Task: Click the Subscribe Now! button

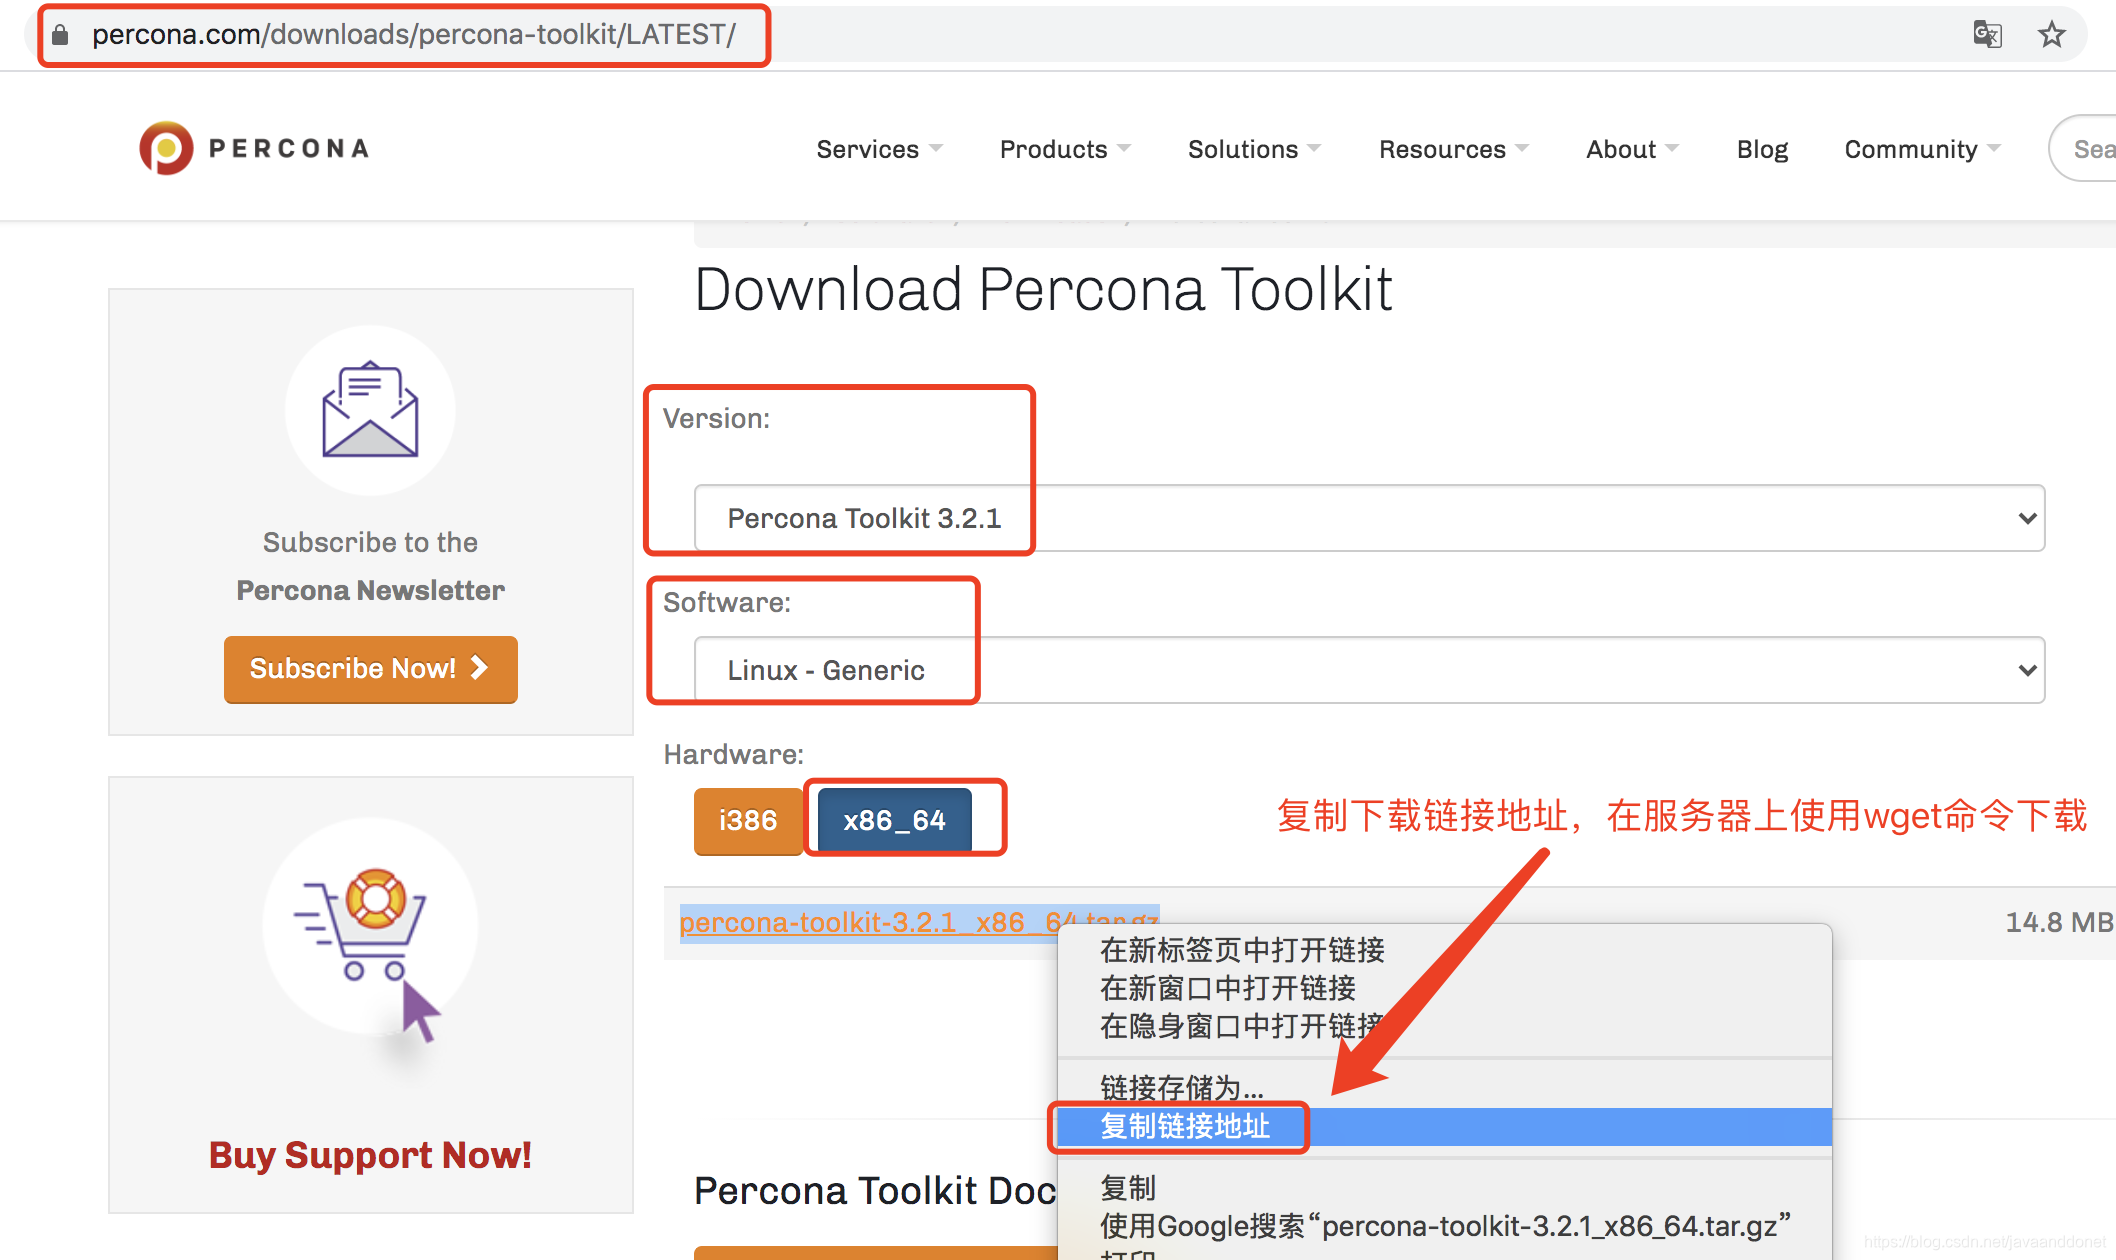Action: (370, 668)
